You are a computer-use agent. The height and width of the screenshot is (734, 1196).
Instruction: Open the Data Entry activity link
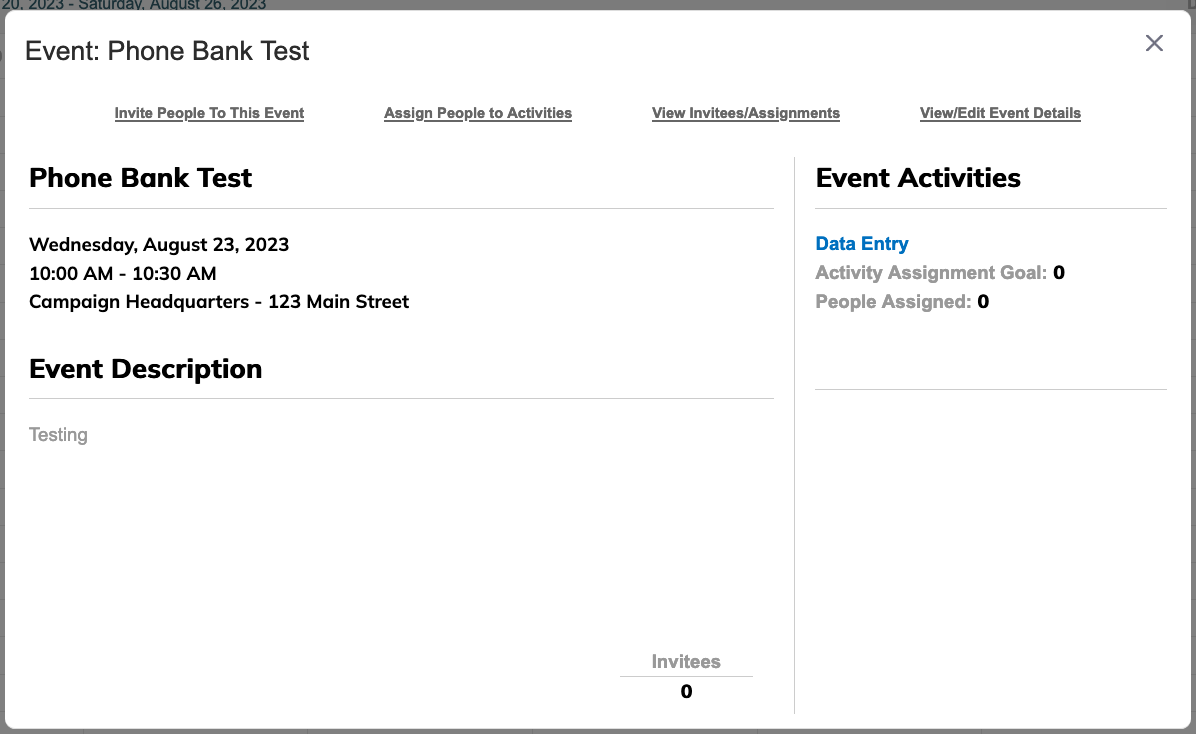[862, 243]
